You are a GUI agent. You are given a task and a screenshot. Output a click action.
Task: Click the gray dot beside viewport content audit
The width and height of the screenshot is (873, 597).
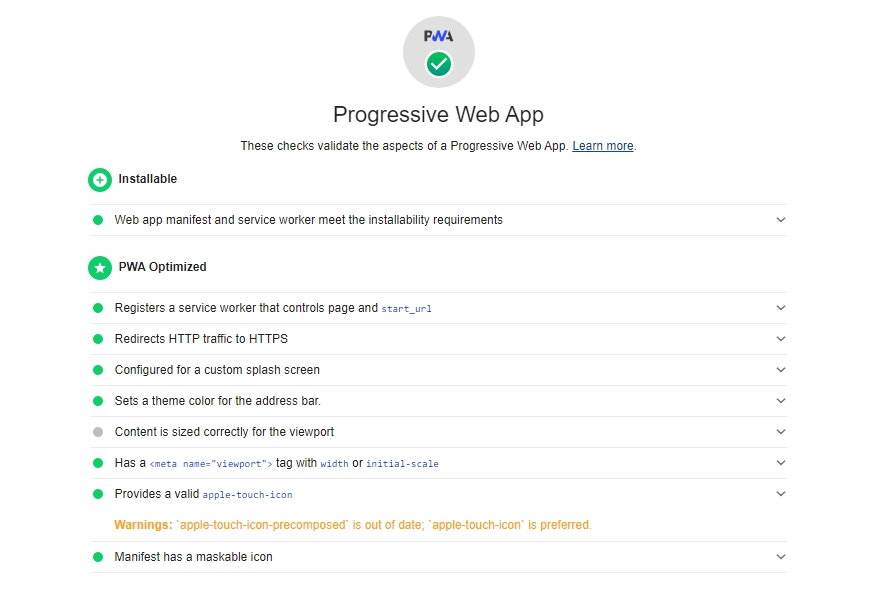point(98,432)
